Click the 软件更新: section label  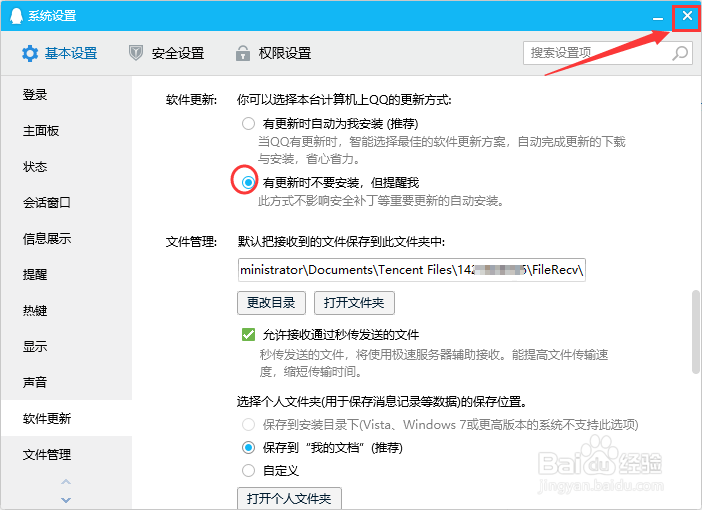(x=191, y=99)
